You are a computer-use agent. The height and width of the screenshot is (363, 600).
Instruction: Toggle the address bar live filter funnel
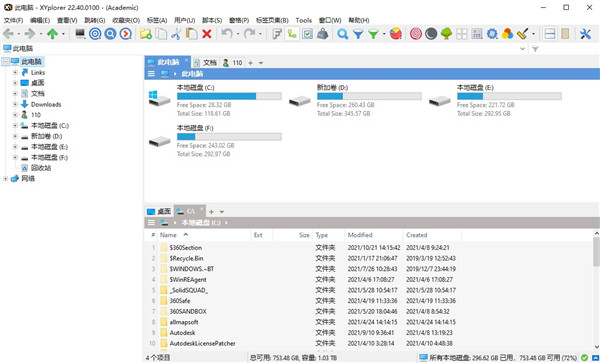click(x=535, y=49)
